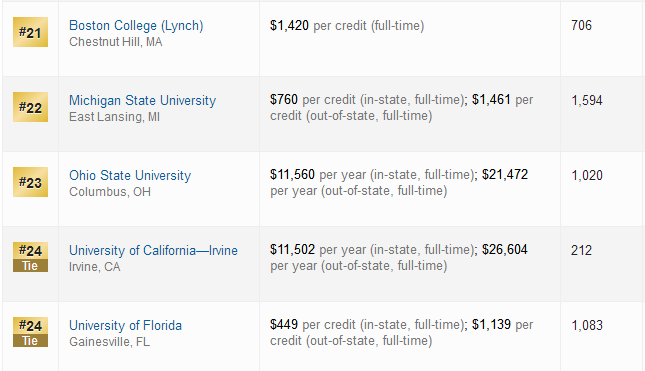
Task: Open University of California—Irvine link
Action: [153, 250]
